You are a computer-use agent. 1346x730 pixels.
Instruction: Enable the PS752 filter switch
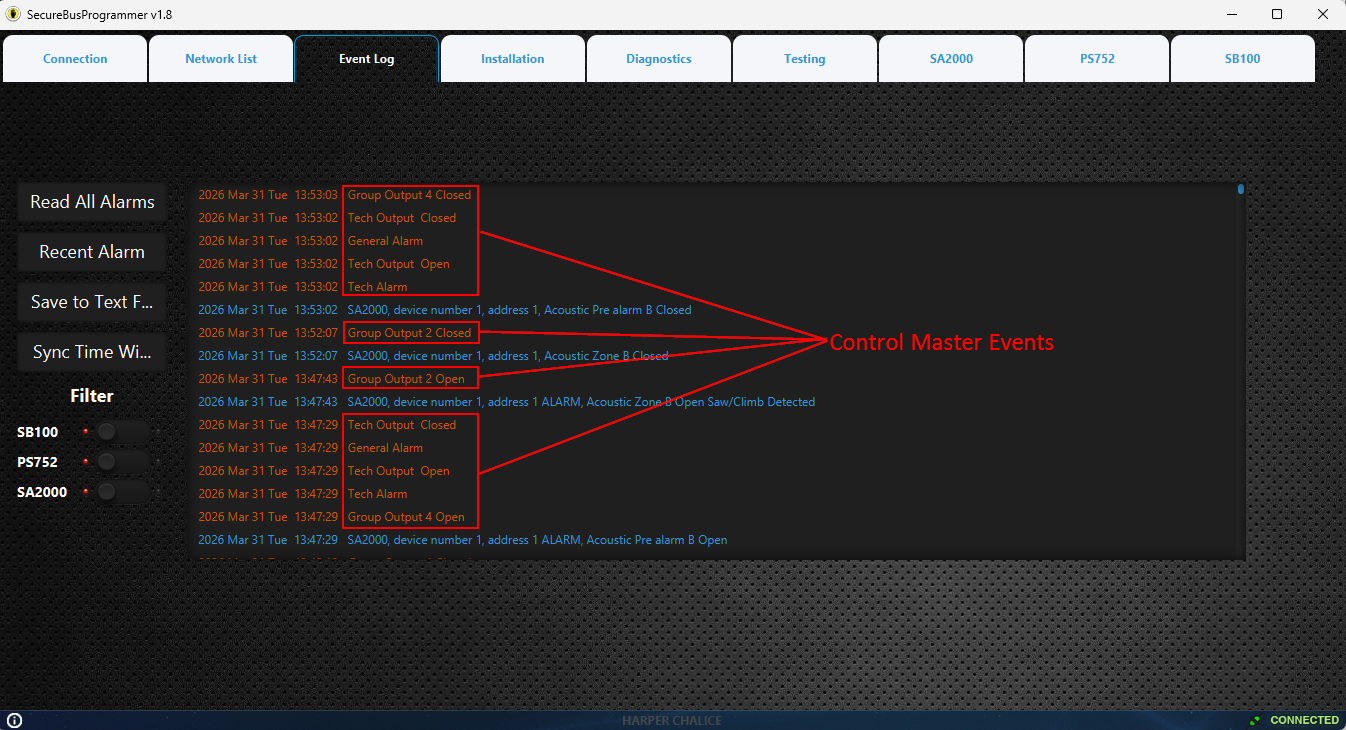118,462
